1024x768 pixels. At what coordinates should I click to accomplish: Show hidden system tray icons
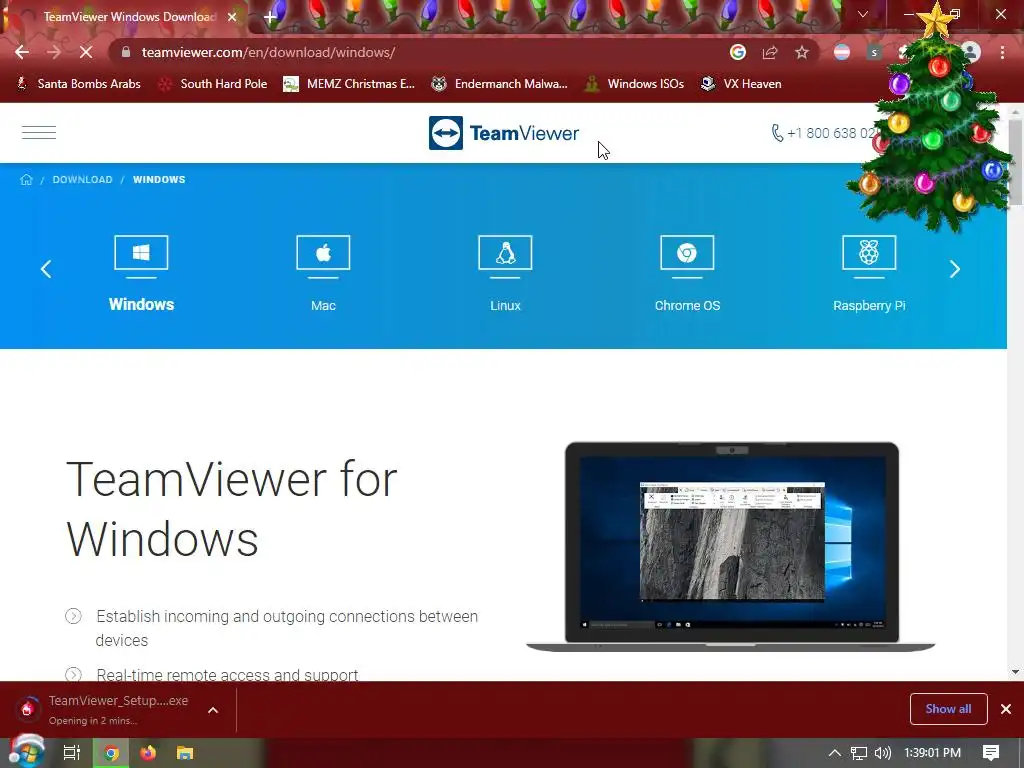click(834, 753)
